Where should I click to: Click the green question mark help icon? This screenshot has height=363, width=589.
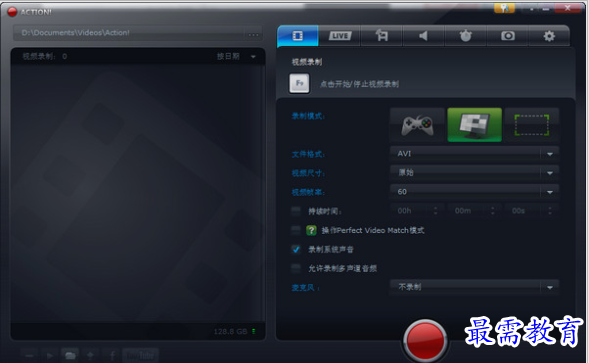(311, 230)
